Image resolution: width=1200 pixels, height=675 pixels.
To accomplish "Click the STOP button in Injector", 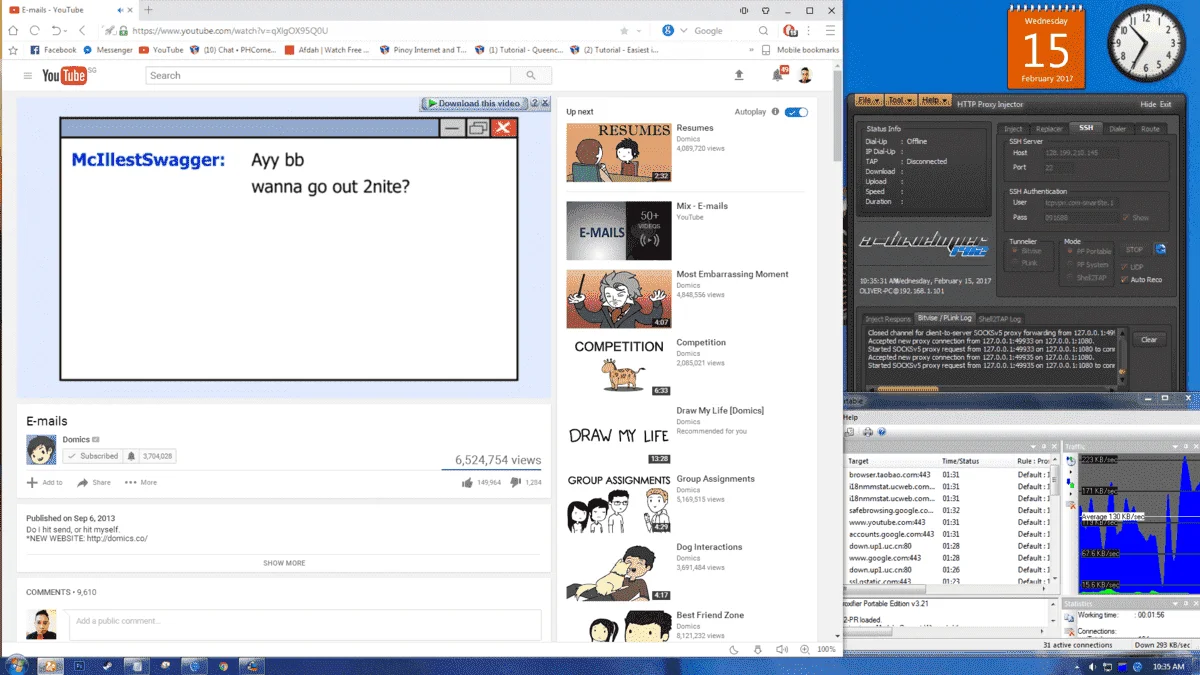I will coord(1135,250).
